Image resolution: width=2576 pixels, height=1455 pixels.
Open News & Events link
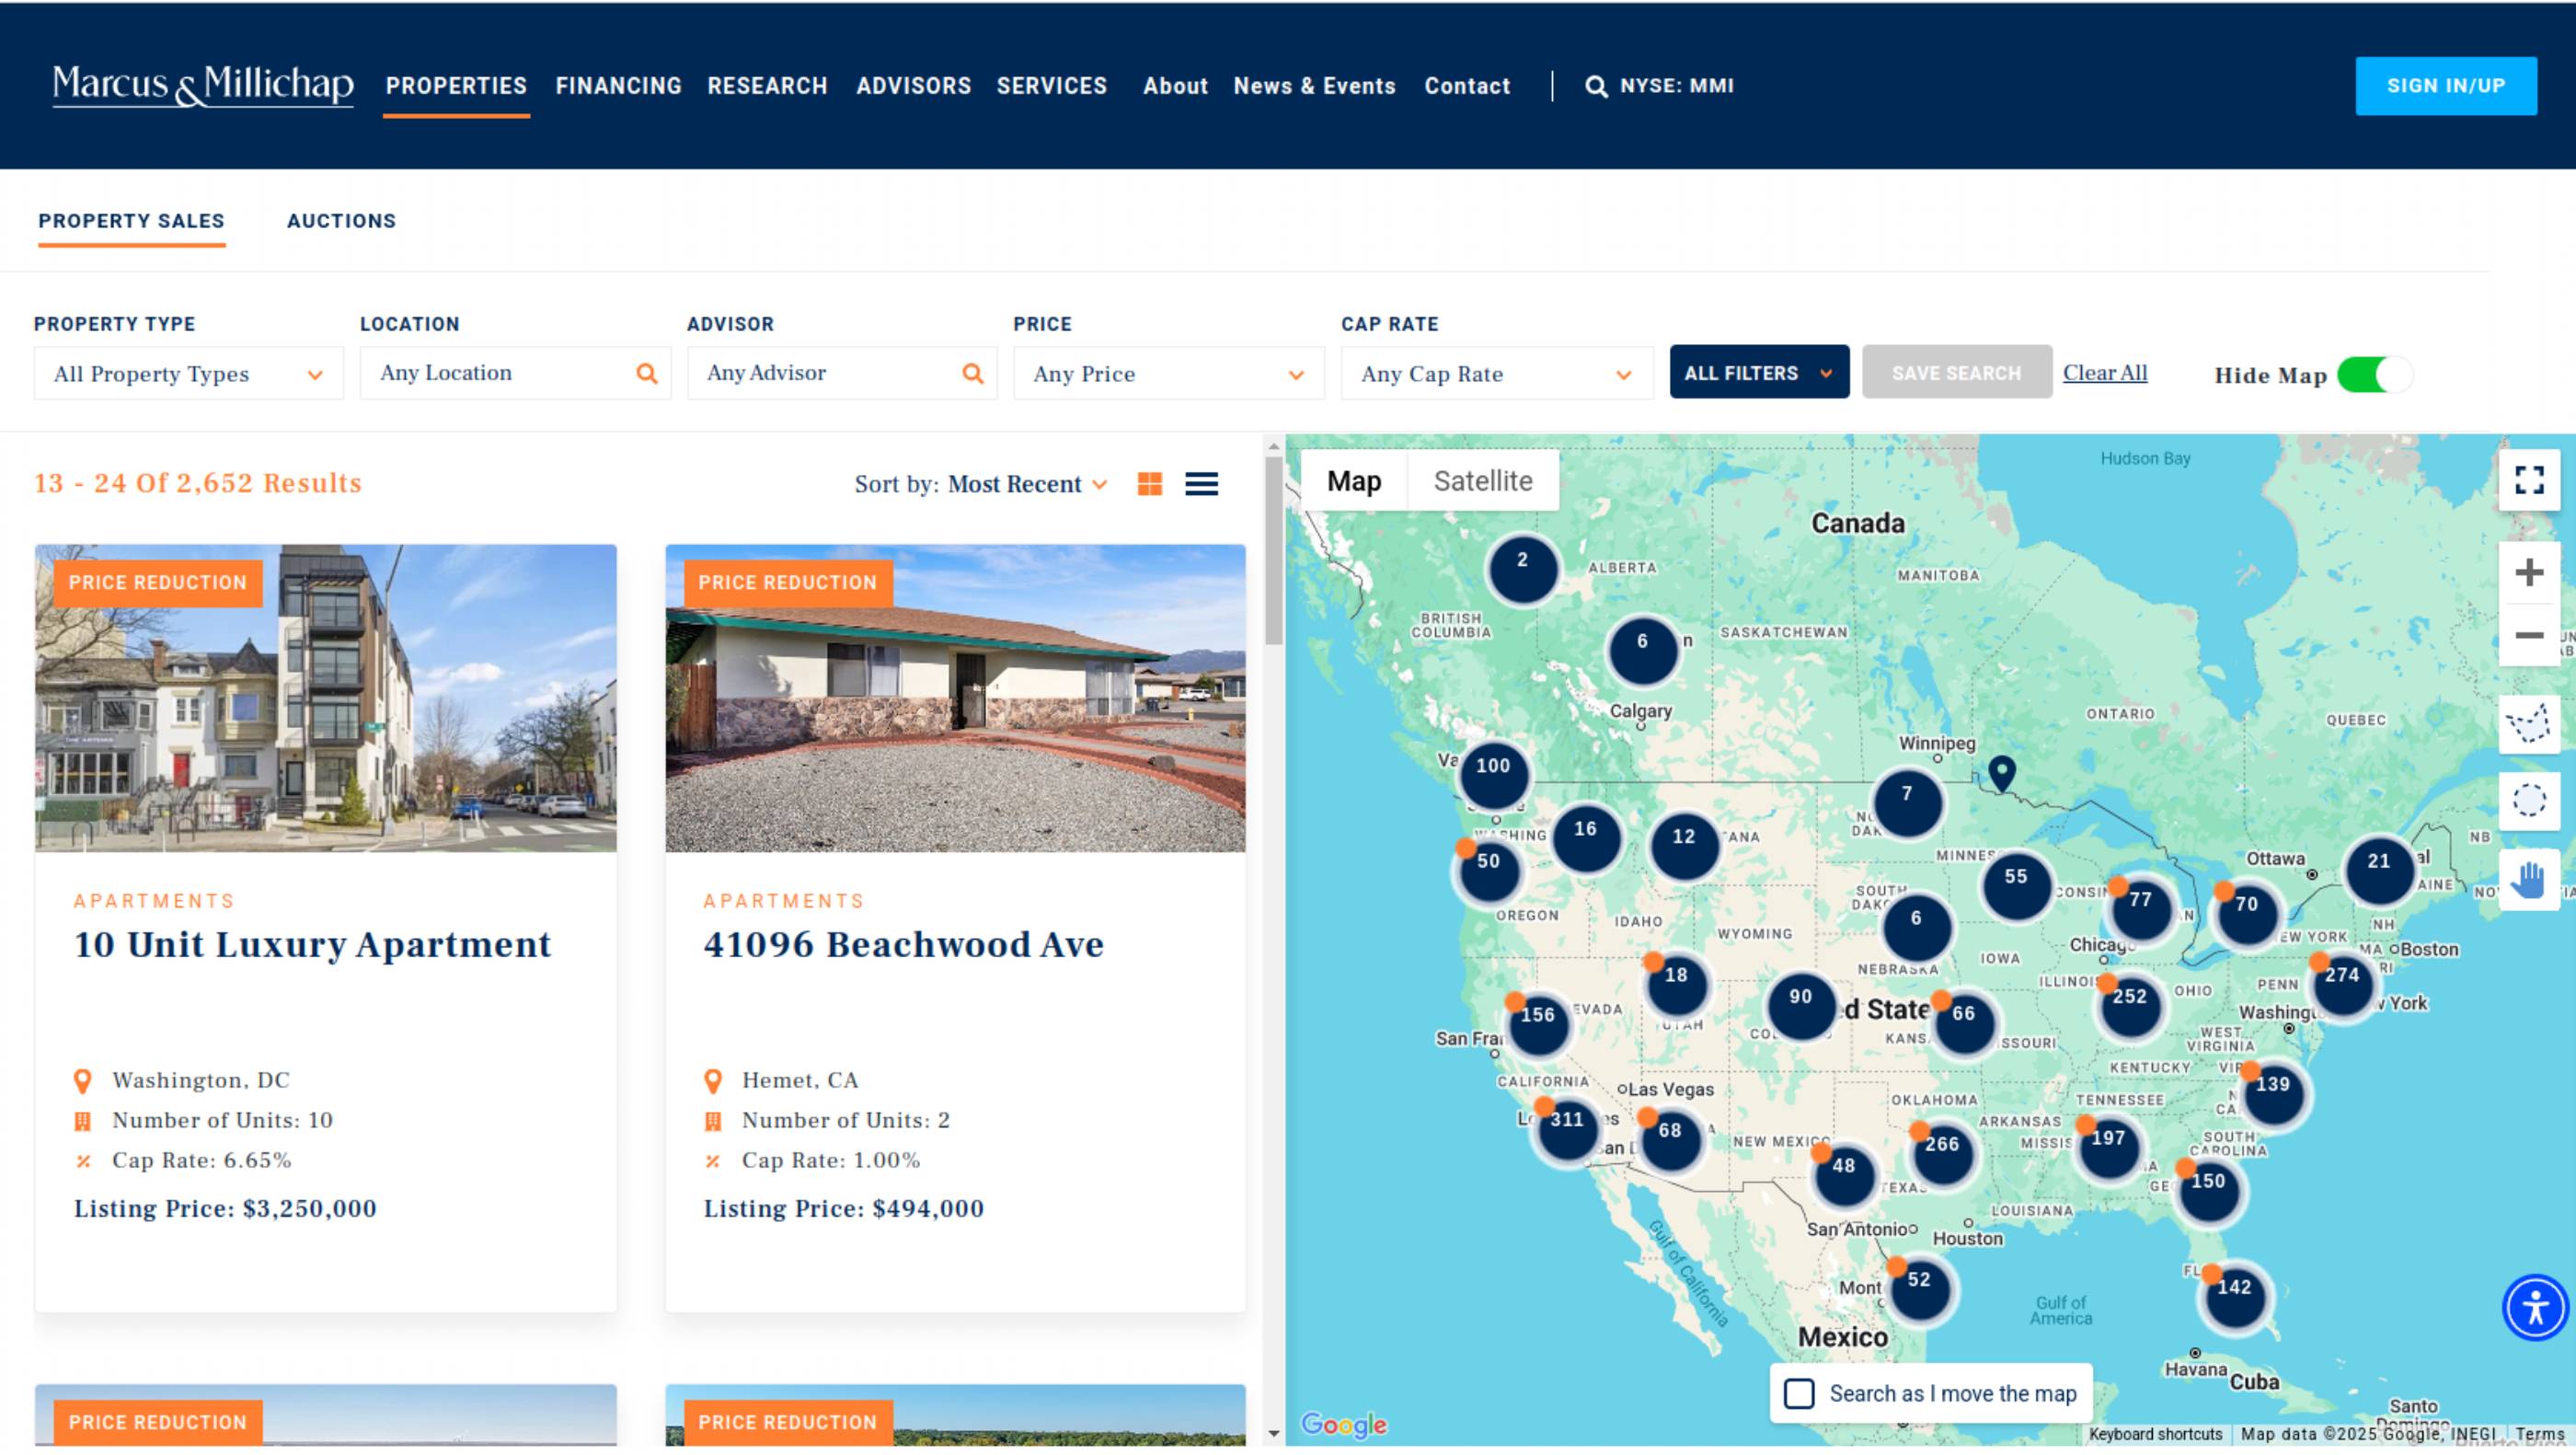click(1314, 86)
